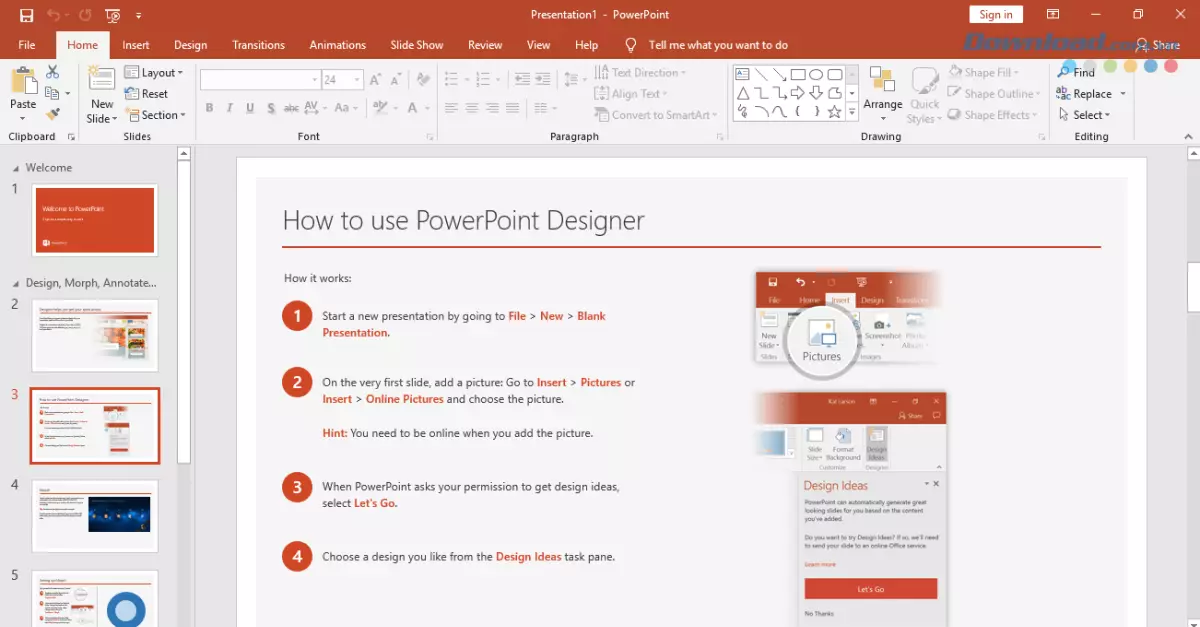Decrease font size icon
The height and width of the screenshot is (627, 1200).
(396, 79)
